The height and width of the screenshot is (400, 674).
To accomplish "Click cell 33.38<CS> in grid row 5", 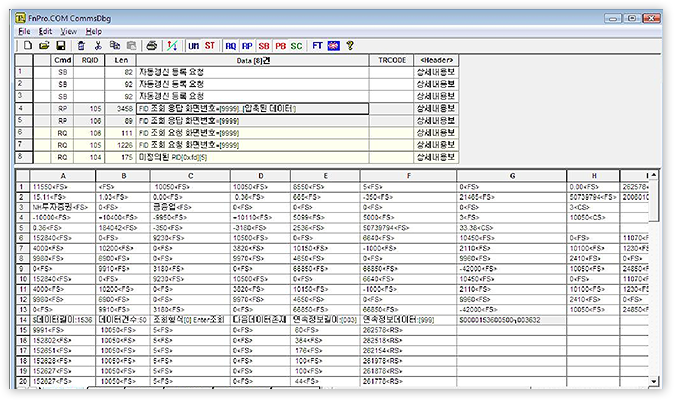I will point(512,228).
